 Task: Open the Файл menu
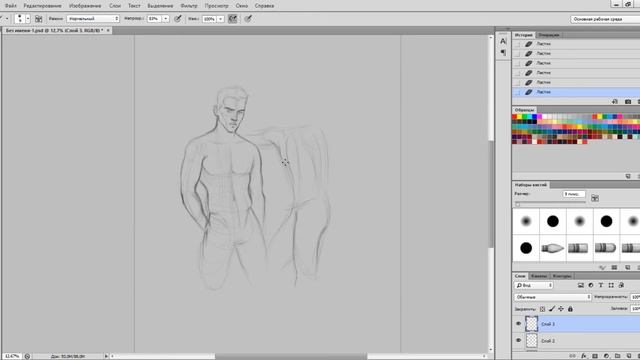(11, 6)
